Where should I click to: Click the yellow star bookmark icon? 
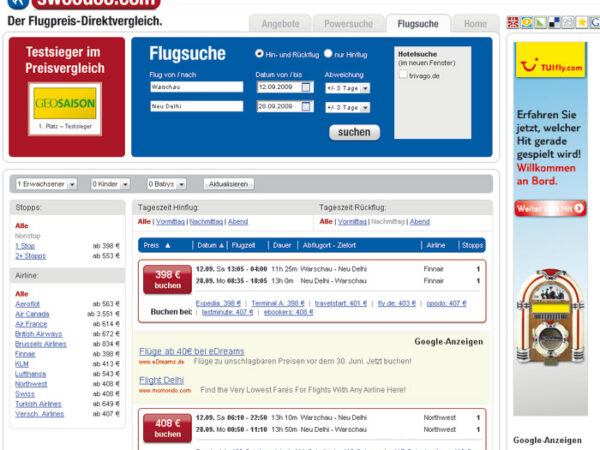581,22
